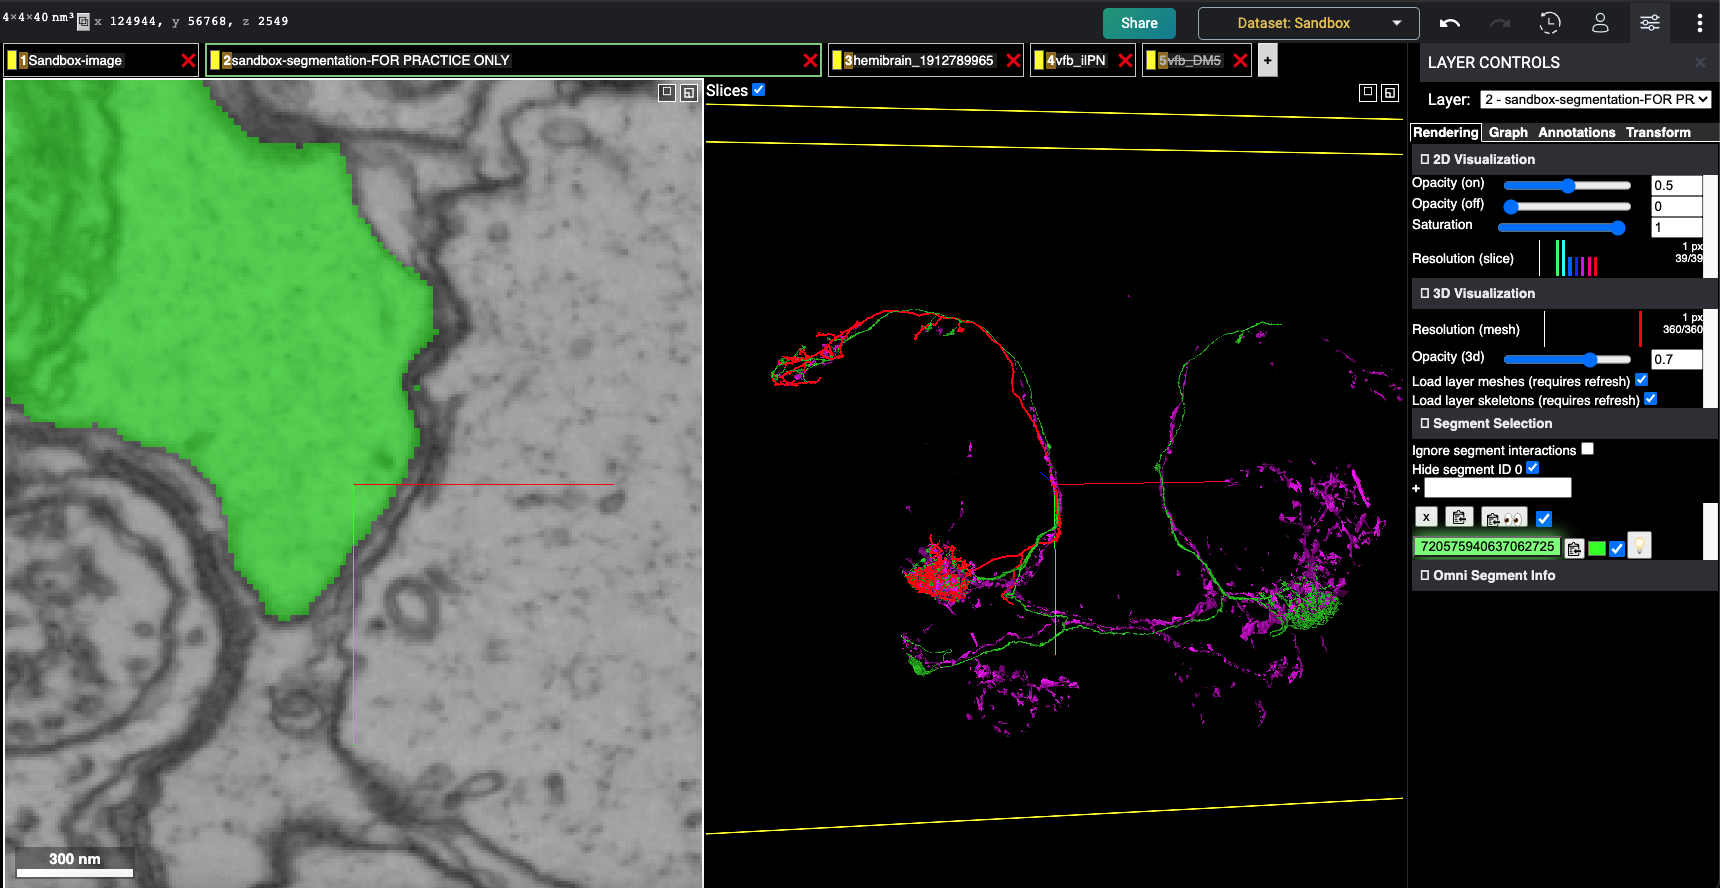The height and width of the screenshot is (888, 1720).
Task: Open the Layer selection dropdown
Action: coord(1595,99)
